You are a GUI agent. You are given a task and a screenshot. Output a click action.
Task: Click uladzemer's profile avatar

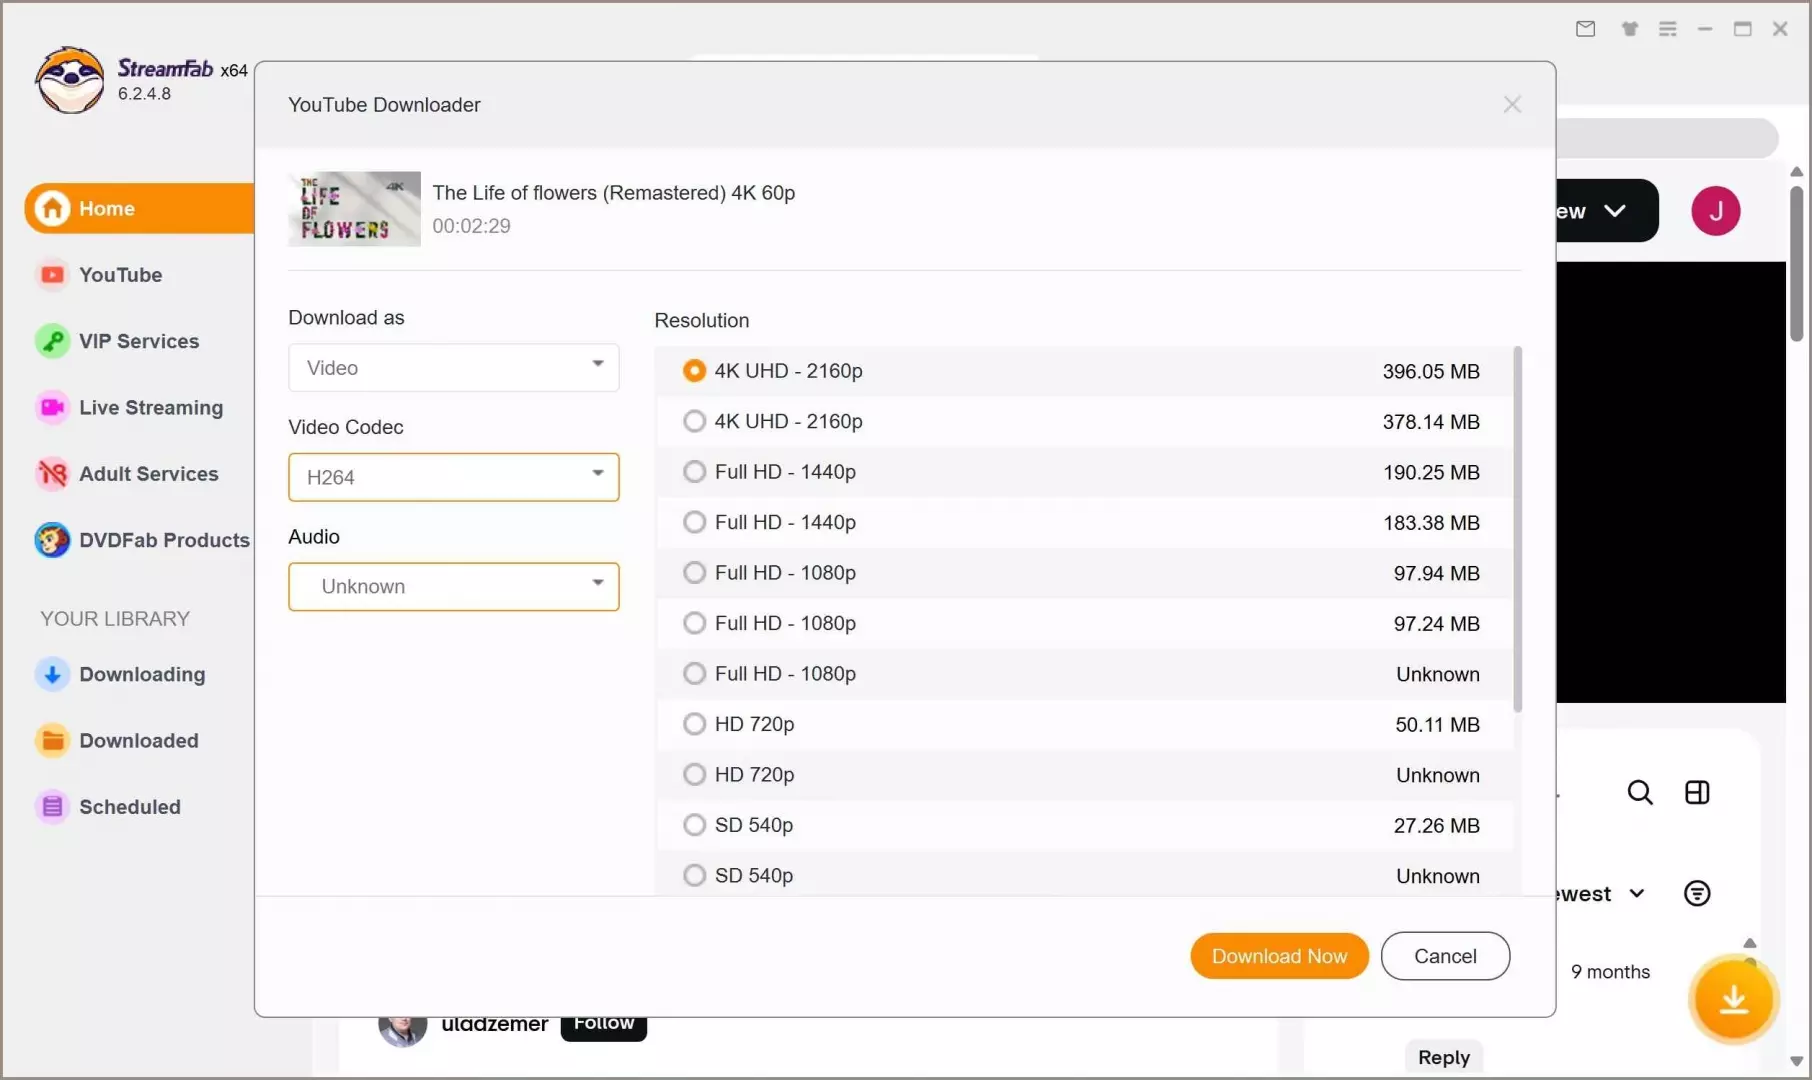point(402,1030)
